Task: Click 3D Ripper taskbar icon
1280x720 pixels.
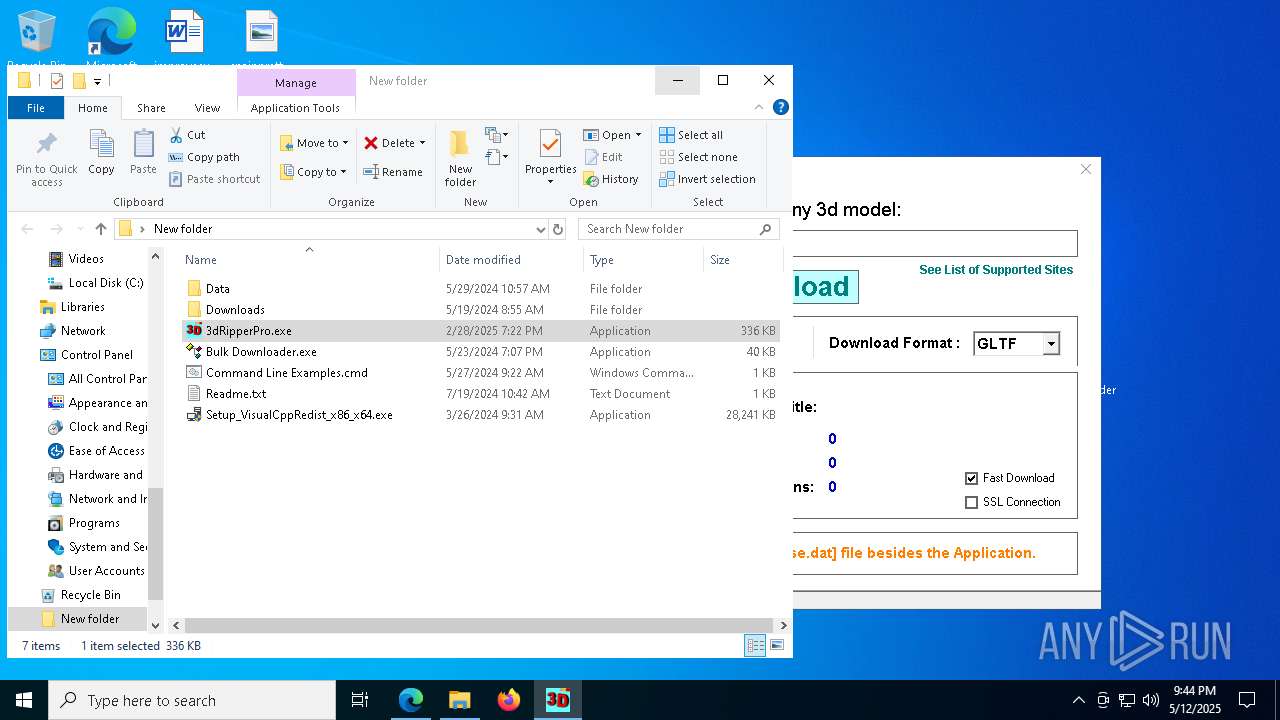Action: pyautogui.click(x=558, y=700)
